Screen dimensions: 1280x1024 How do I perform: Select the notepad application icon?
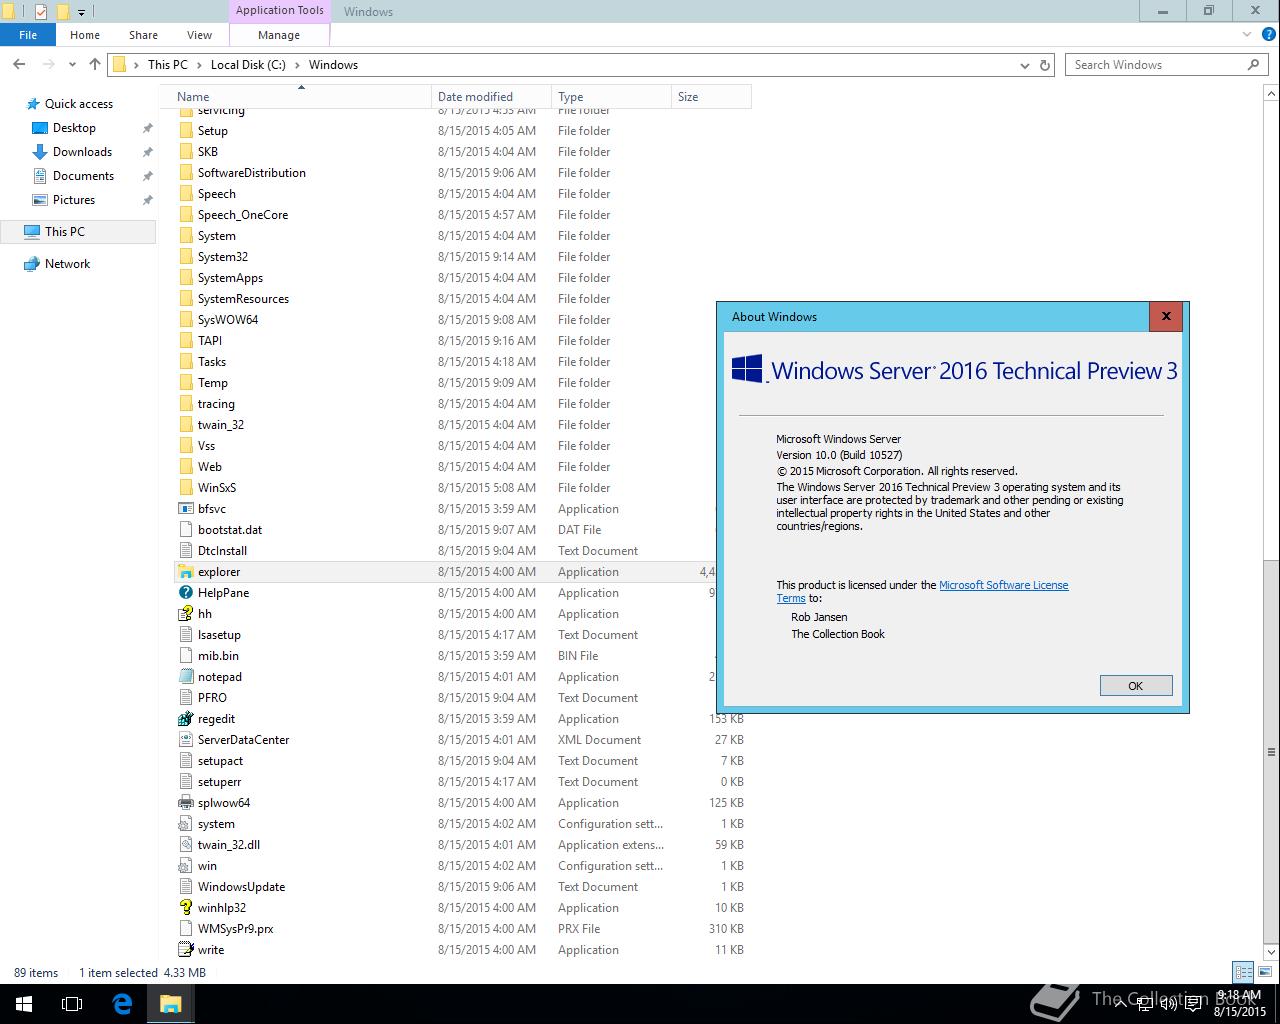point(185,677)
